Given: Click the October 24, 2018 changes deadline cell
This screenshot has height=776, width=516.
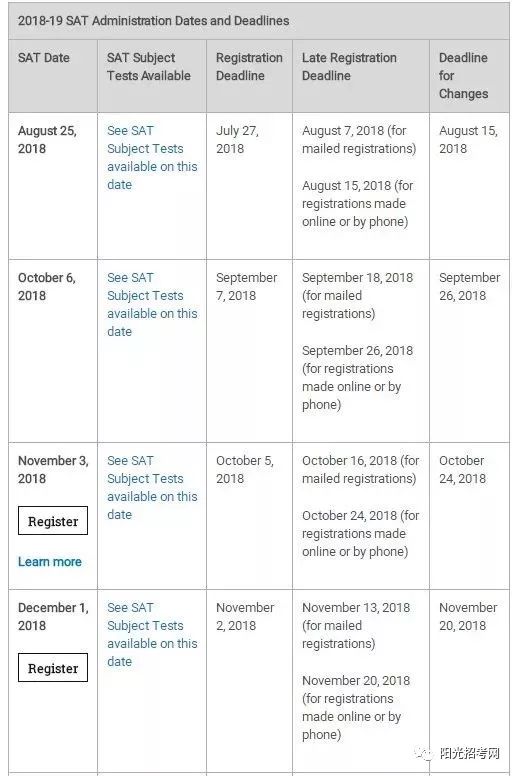Looking at the screenshot, I should click(463, 470).
